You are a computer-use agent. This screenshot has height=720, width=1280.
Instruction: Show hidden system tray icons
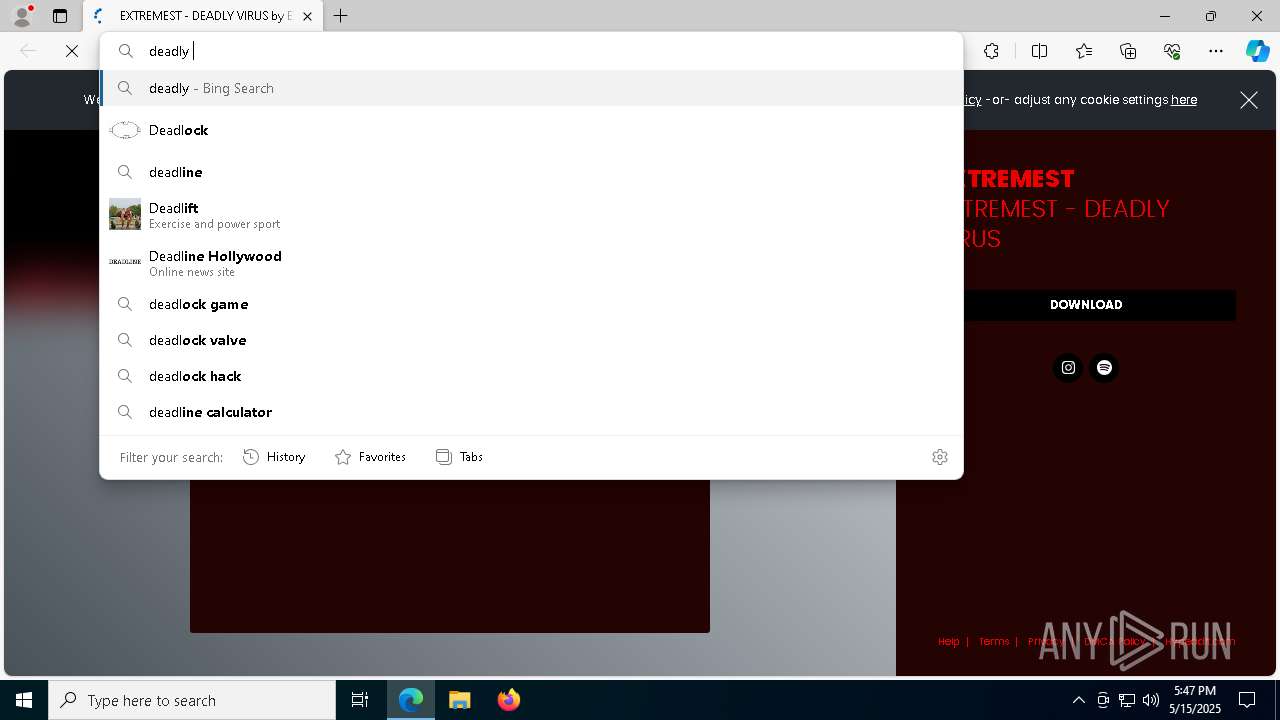click(1078, 700)
